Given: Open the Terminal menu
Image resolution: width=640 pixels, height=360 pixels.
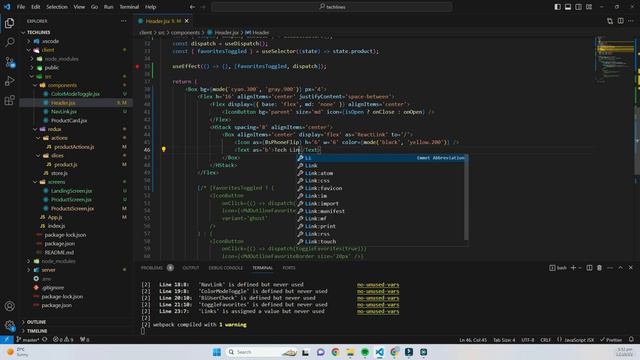Looking at the screenshot, I should pyautogui.click(x=129, y=7).
